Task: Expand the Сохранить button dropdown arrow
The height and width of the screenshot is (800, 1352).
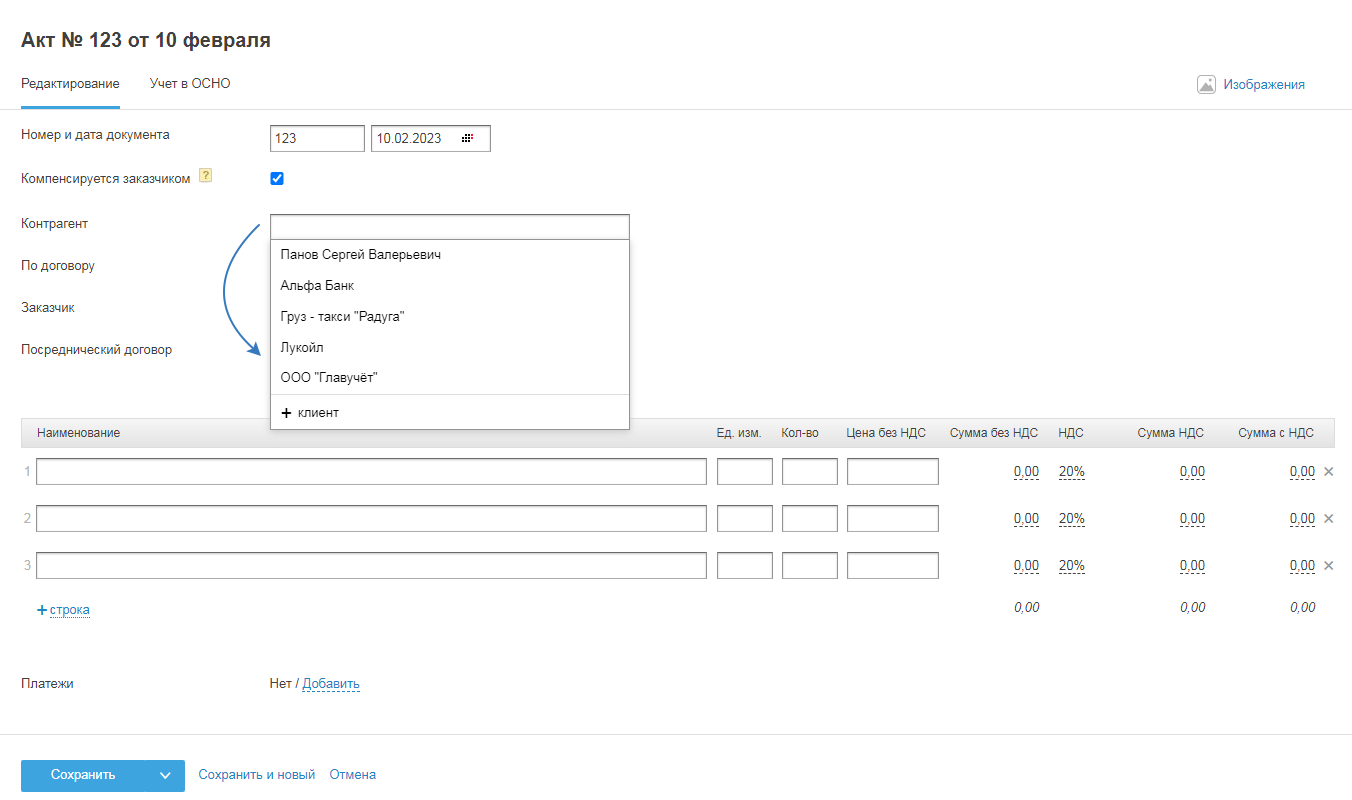Action: (x=165, y=775)
